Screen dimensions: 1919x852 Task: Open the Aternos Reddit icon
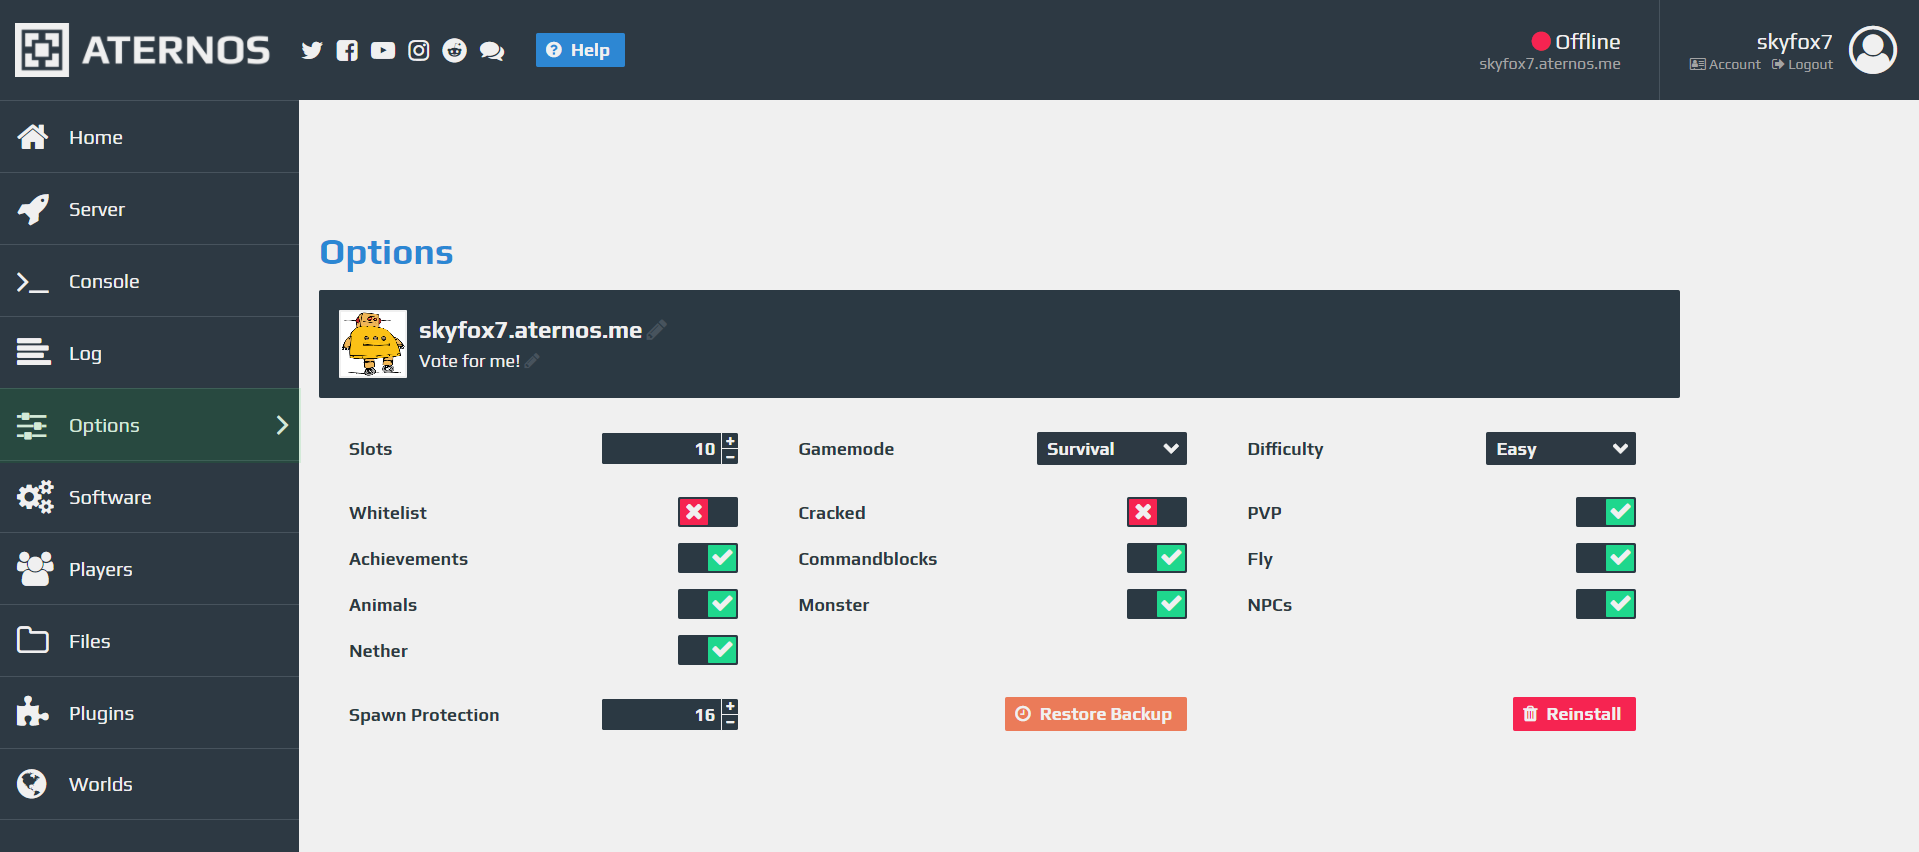coord(455,50)
